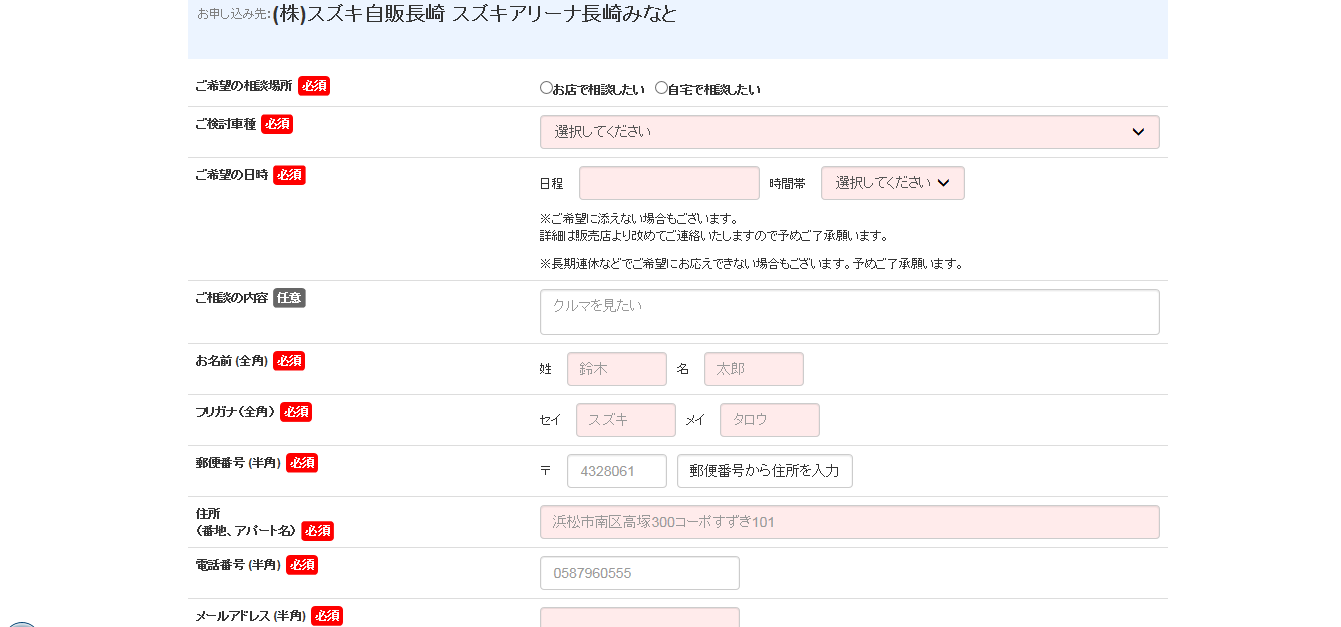The image size is (1341, 627).
Task: Click the dealer name スズキアリーナ長崎みなと heading
Action: [474, 14]
